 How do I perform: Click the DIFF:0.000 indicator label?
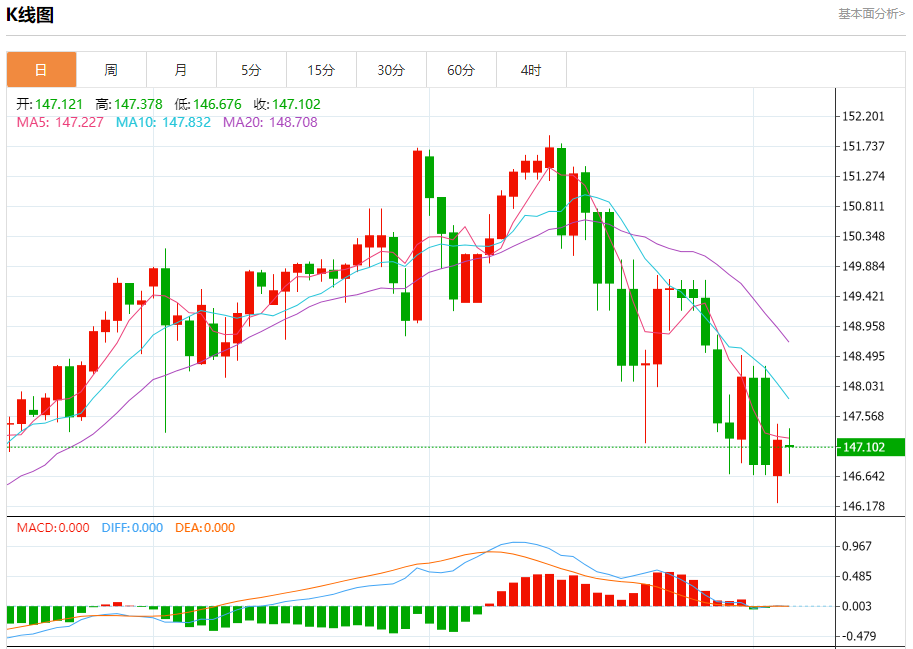132,528
